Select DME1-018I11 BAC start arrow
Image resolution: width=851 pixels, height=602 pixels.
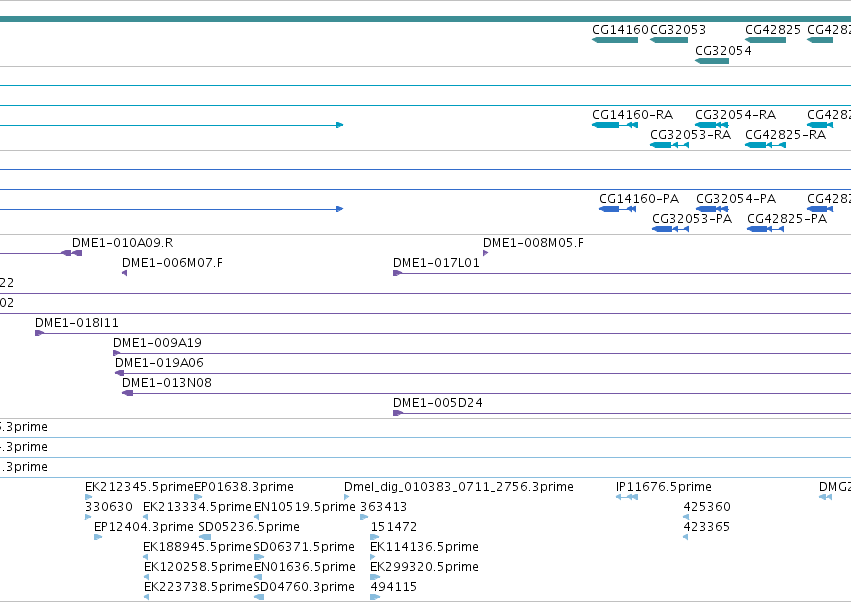tap(39, 333)
